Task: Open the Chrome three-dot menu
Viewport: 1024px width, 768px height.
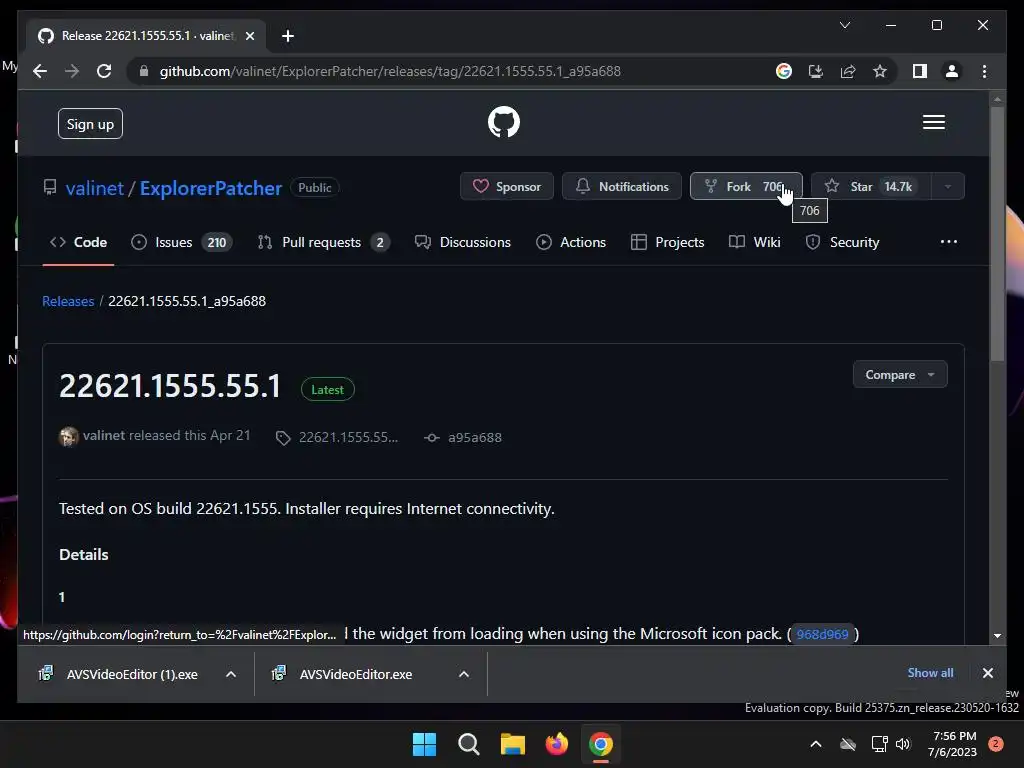Action: 984,71
